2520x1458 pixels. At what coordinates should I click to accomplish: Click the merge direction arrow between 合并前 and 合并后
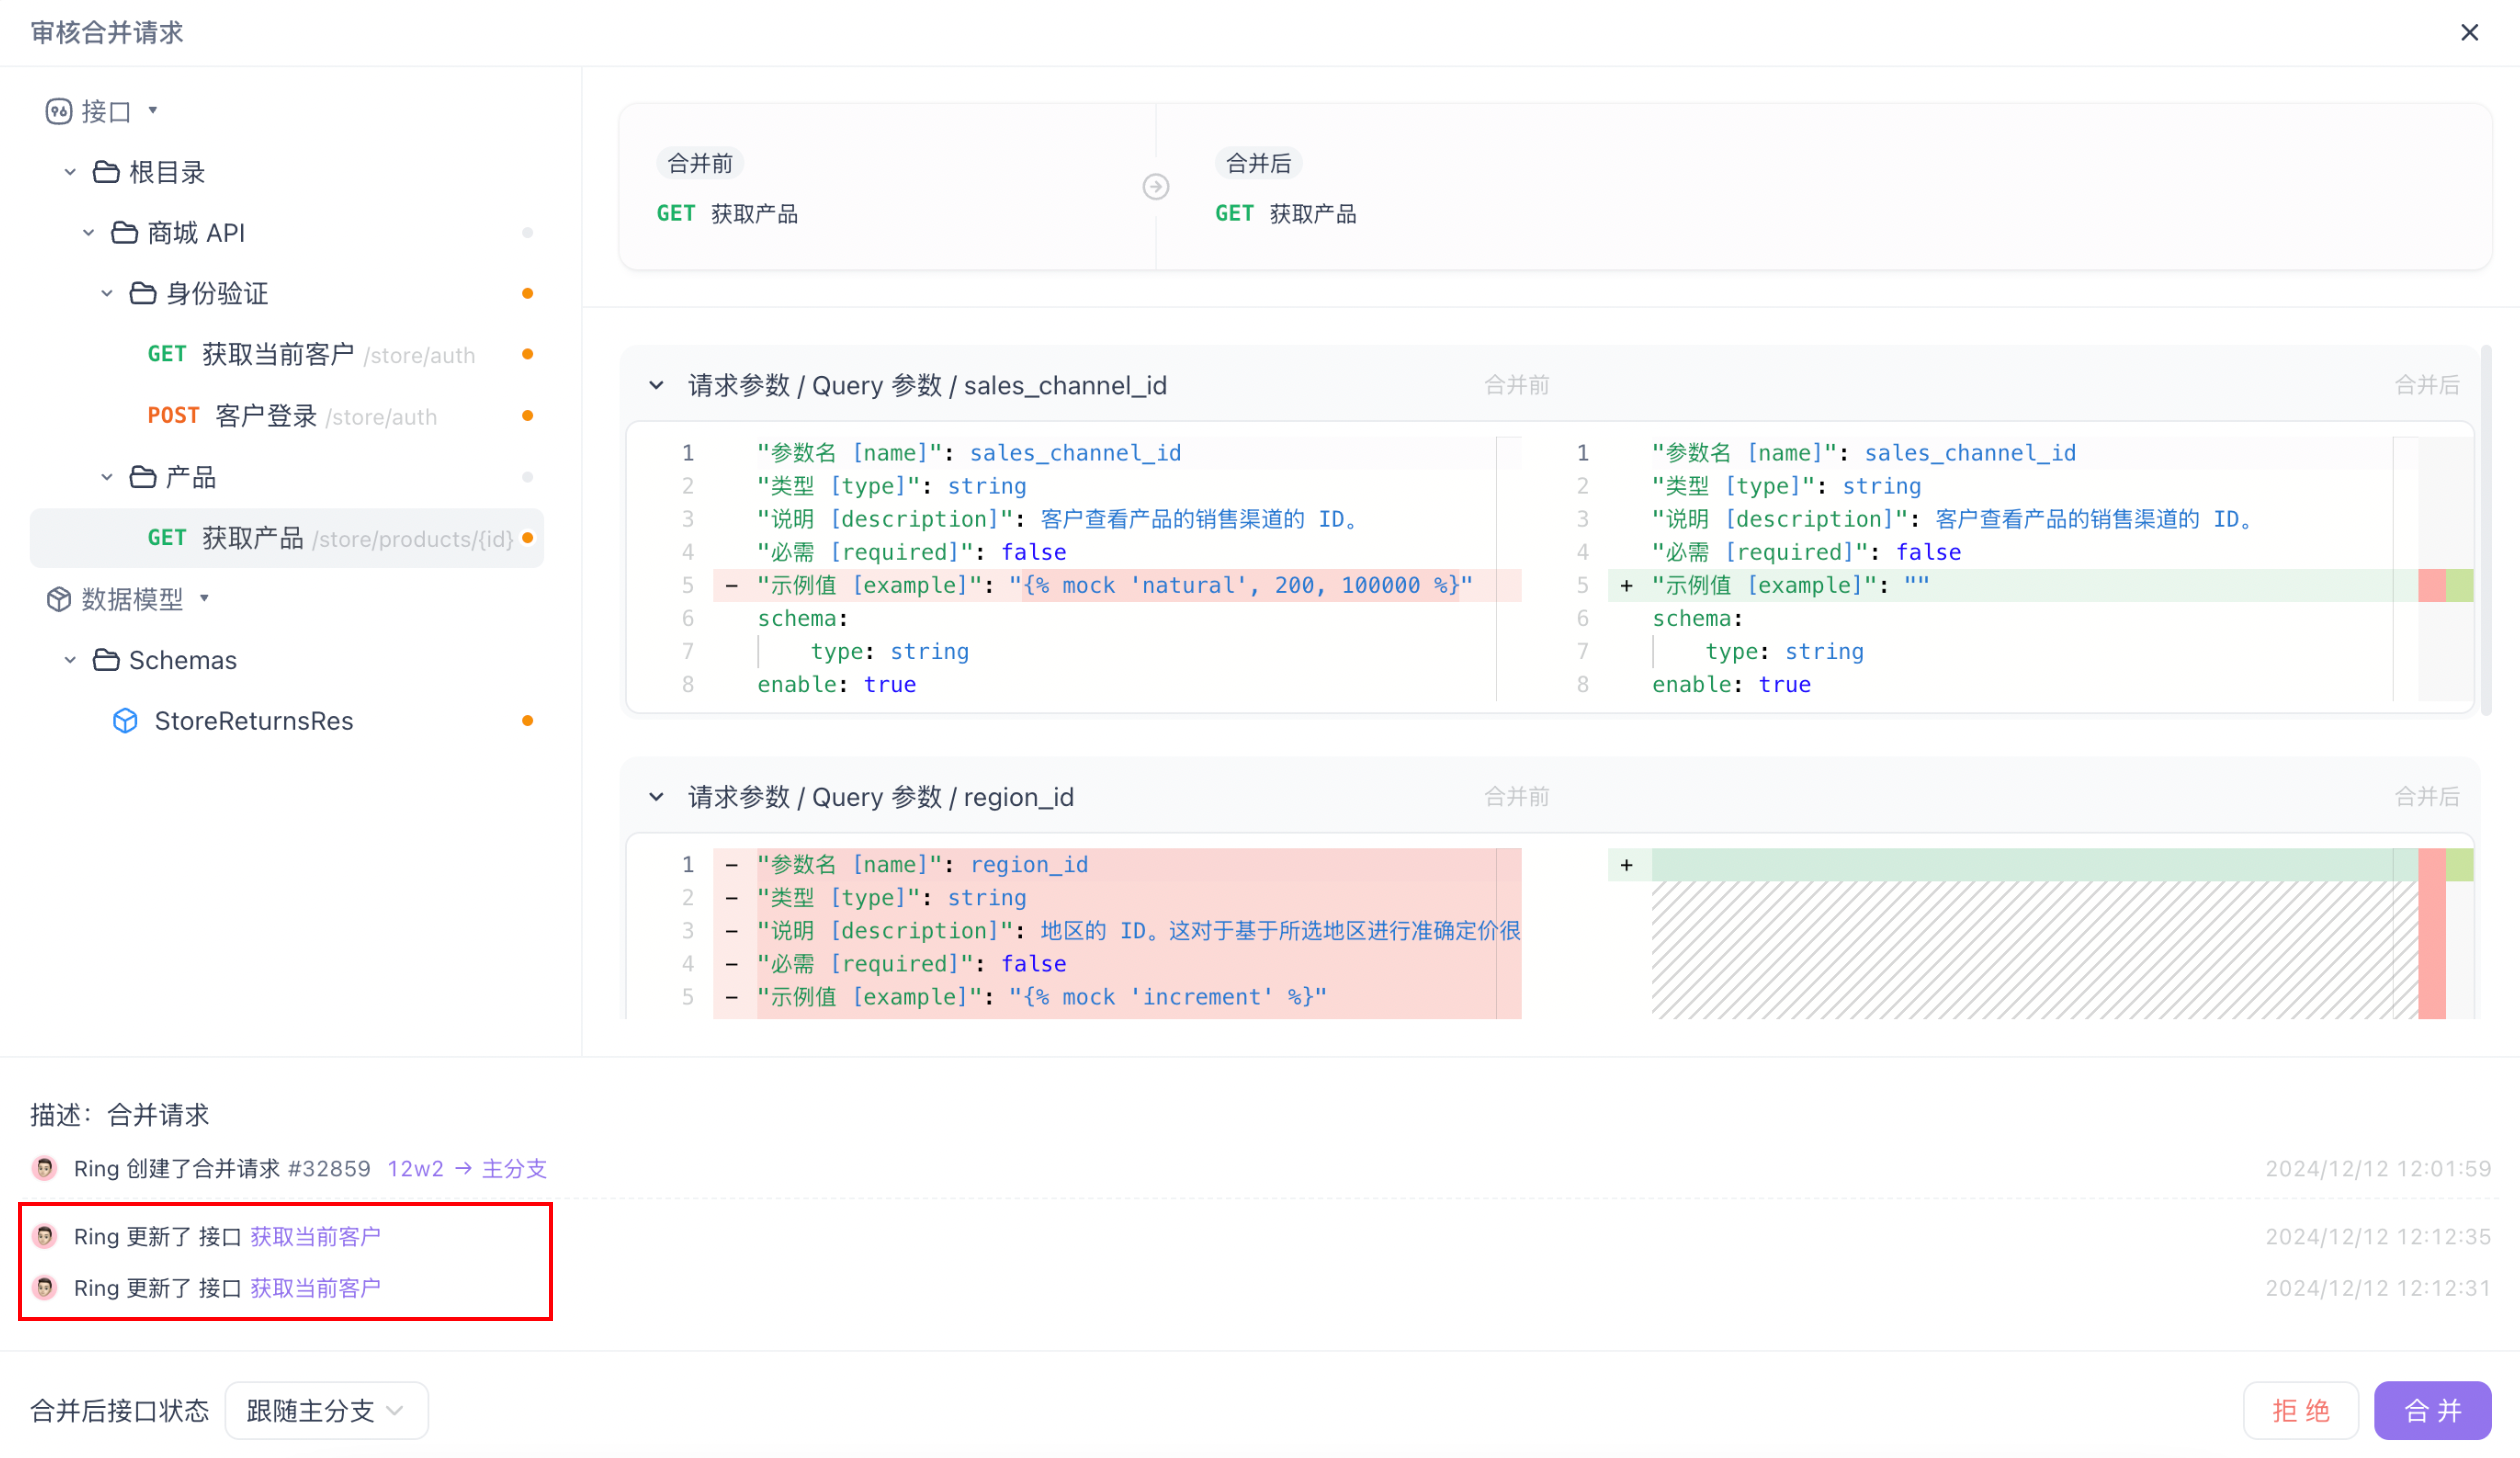pyautogui.click(x=1157, y=185)
